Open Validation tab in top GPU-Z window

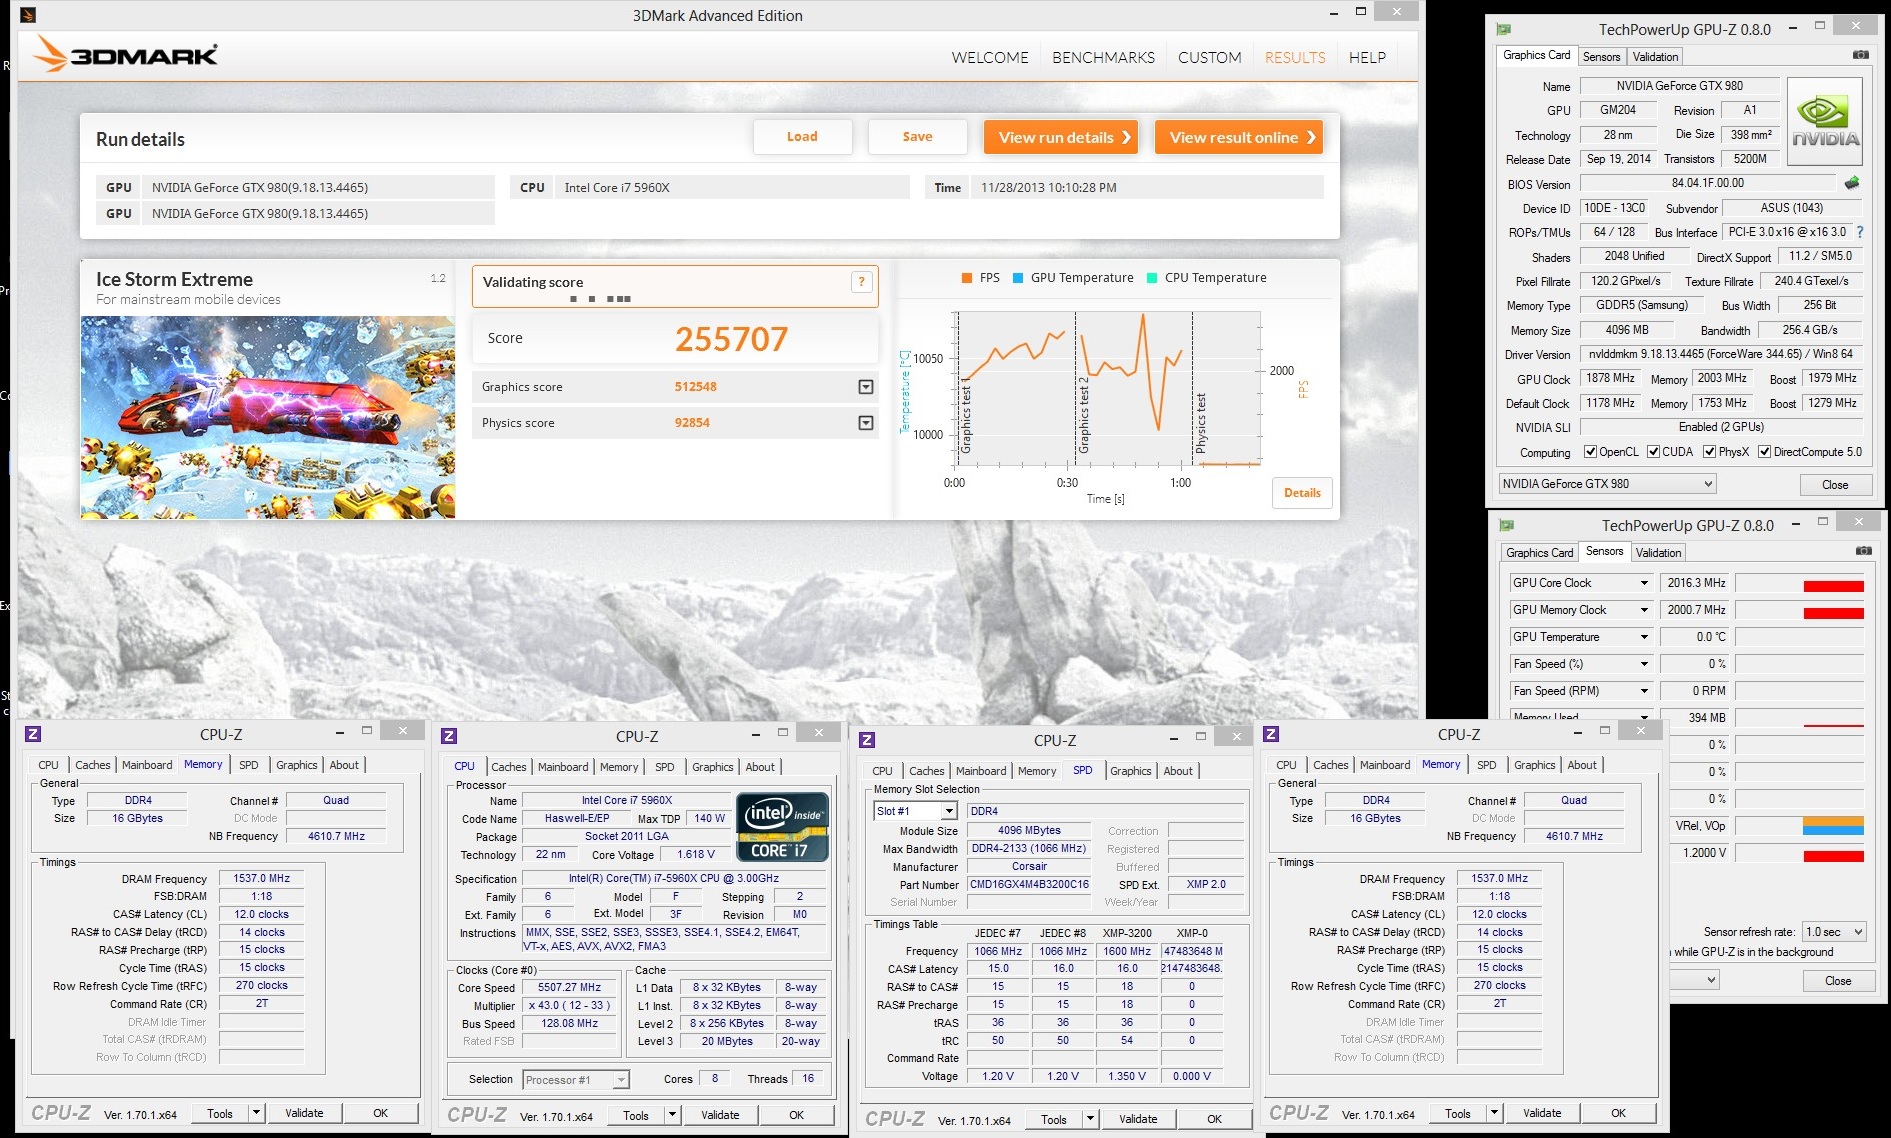(1655, 57)
